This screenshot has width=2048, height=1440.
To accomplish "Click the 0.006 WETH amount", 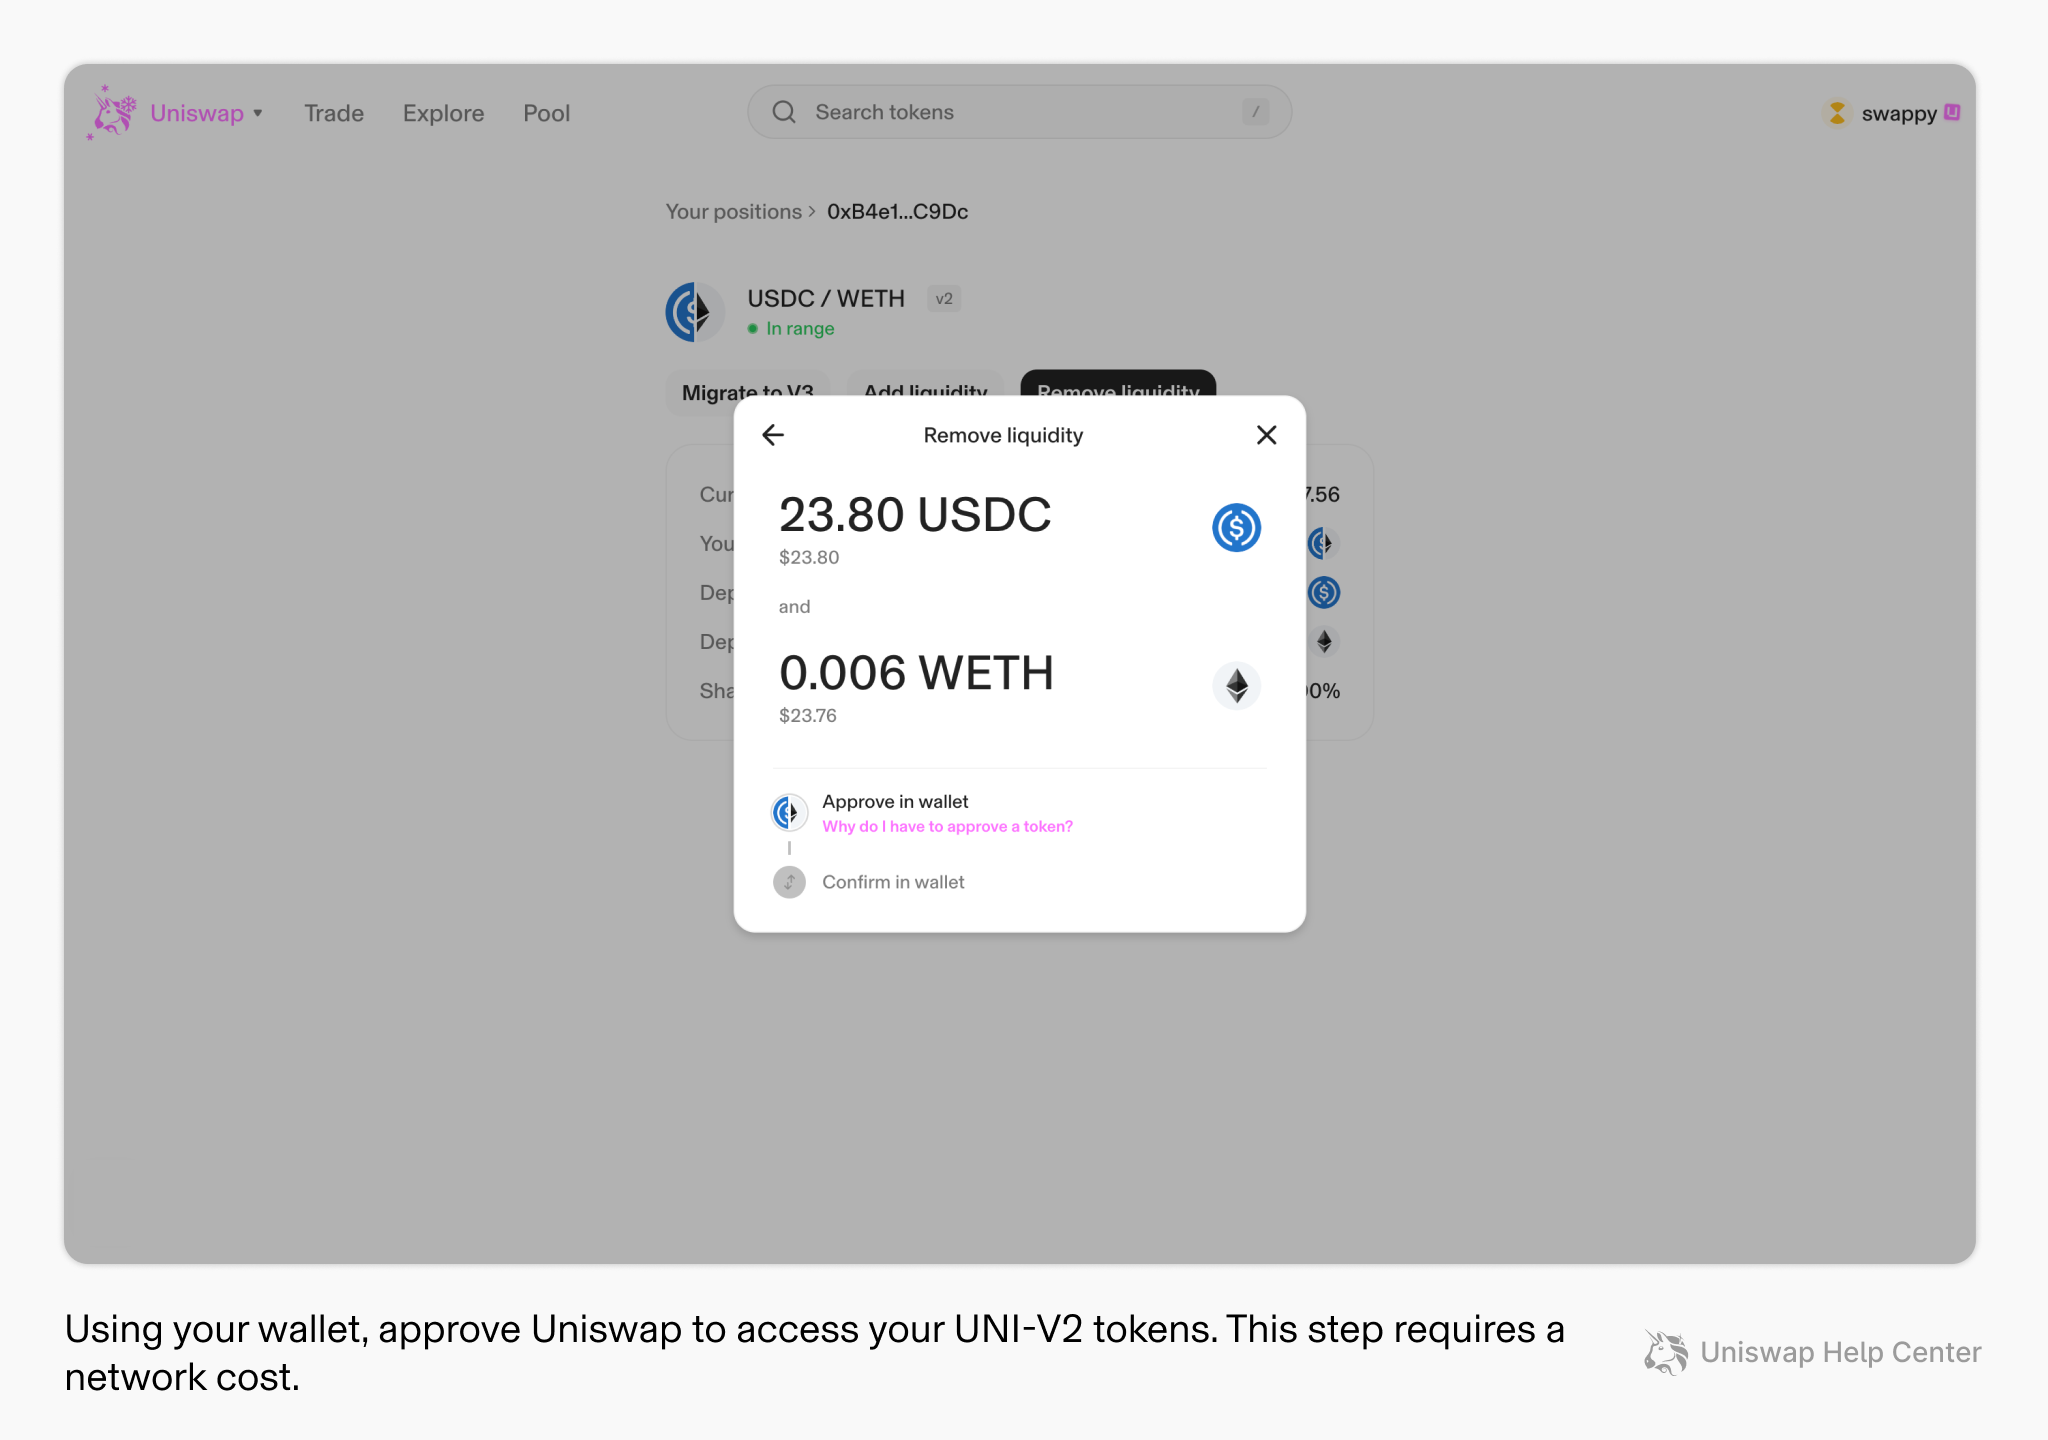I will coord(916,674).
